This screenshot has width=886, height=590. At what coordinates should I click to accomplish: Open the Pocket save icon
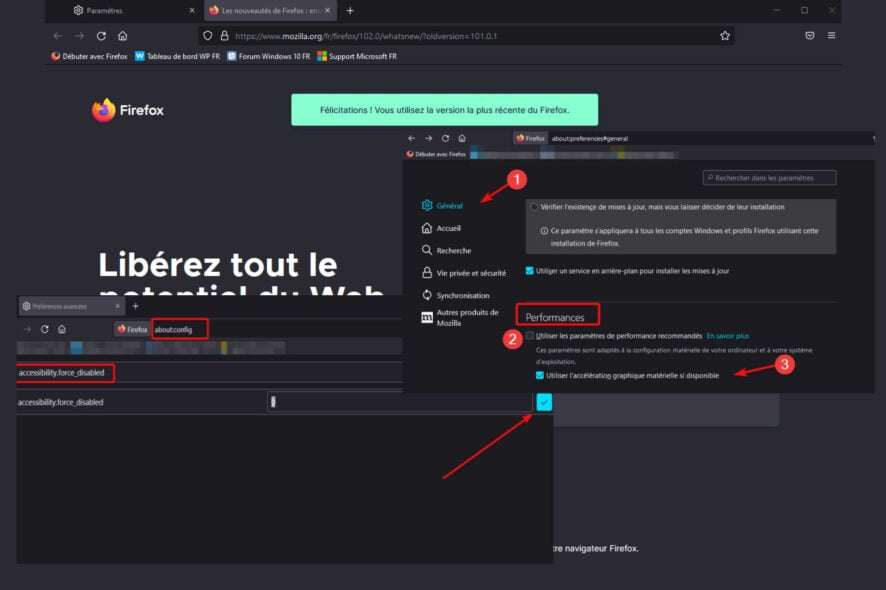click(x=810, y=36)
